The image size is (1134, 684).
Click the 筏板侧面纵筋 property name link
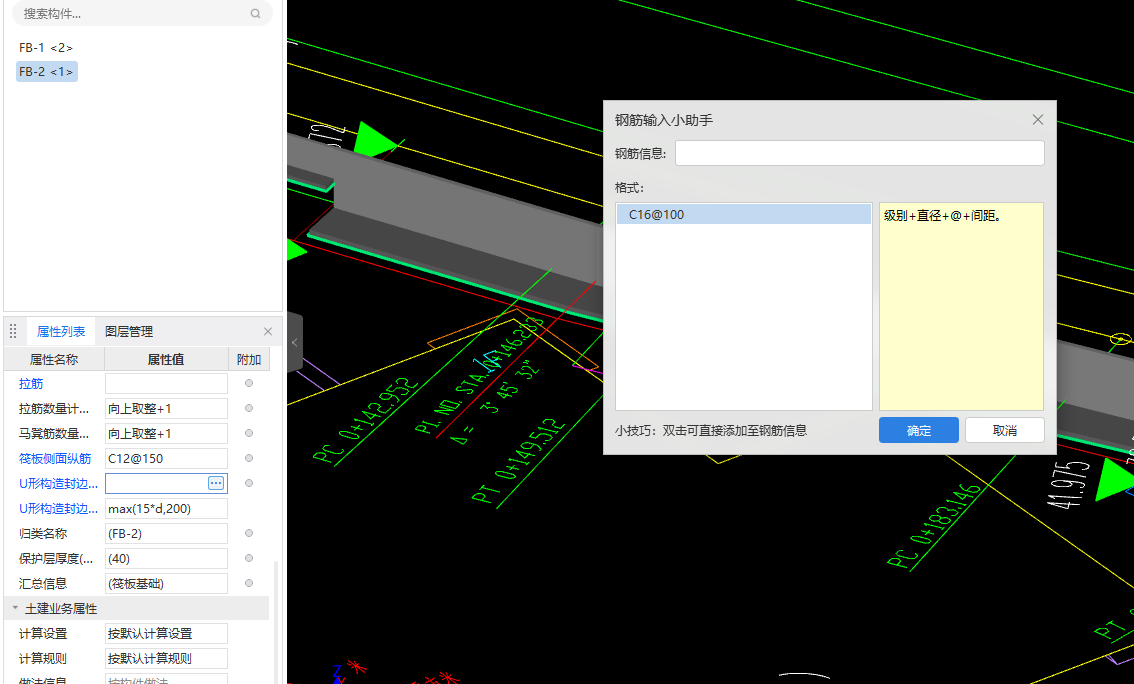point(55,458)
